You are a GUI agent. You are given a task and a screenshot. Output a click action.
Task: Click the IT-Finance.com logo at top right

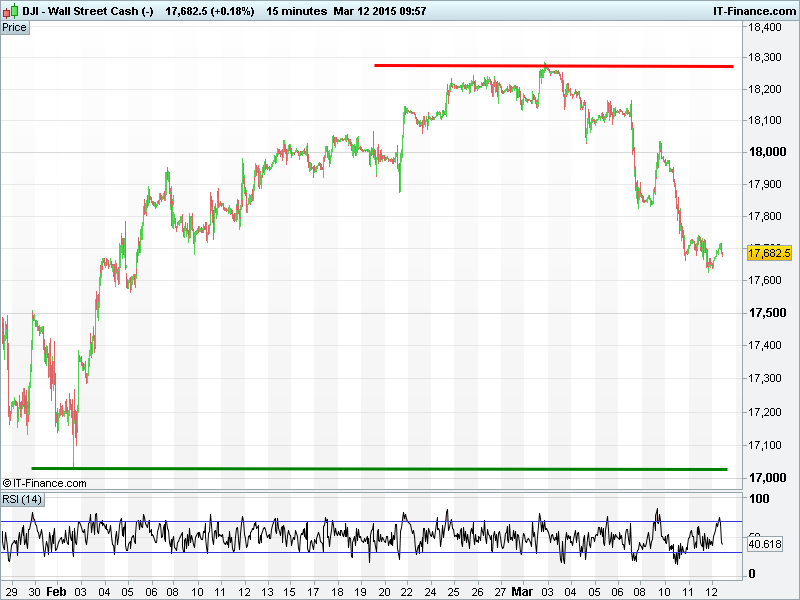coord(754,11)
